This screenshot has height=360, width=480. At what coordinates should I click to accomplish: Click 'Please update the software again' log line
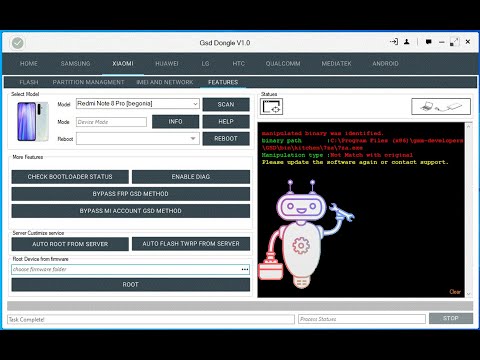tap(355, 162)
